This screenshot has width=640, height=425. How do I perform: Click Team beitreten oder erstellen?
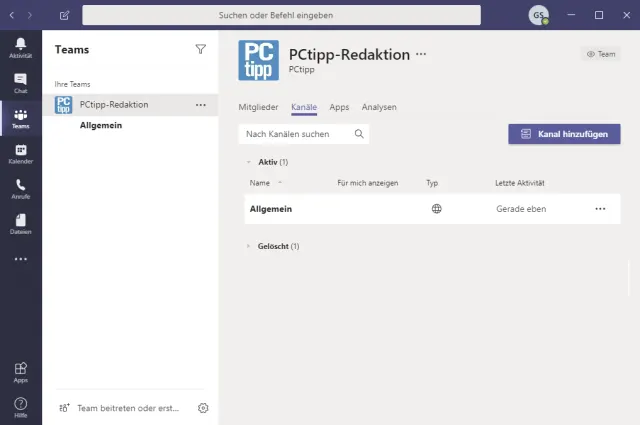(x=128, y=408)
